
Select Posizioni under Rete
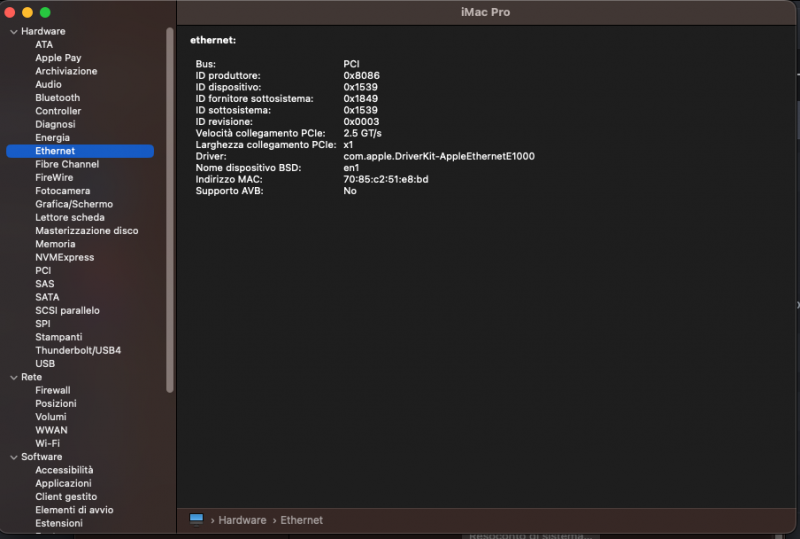[x=56, y=403]
